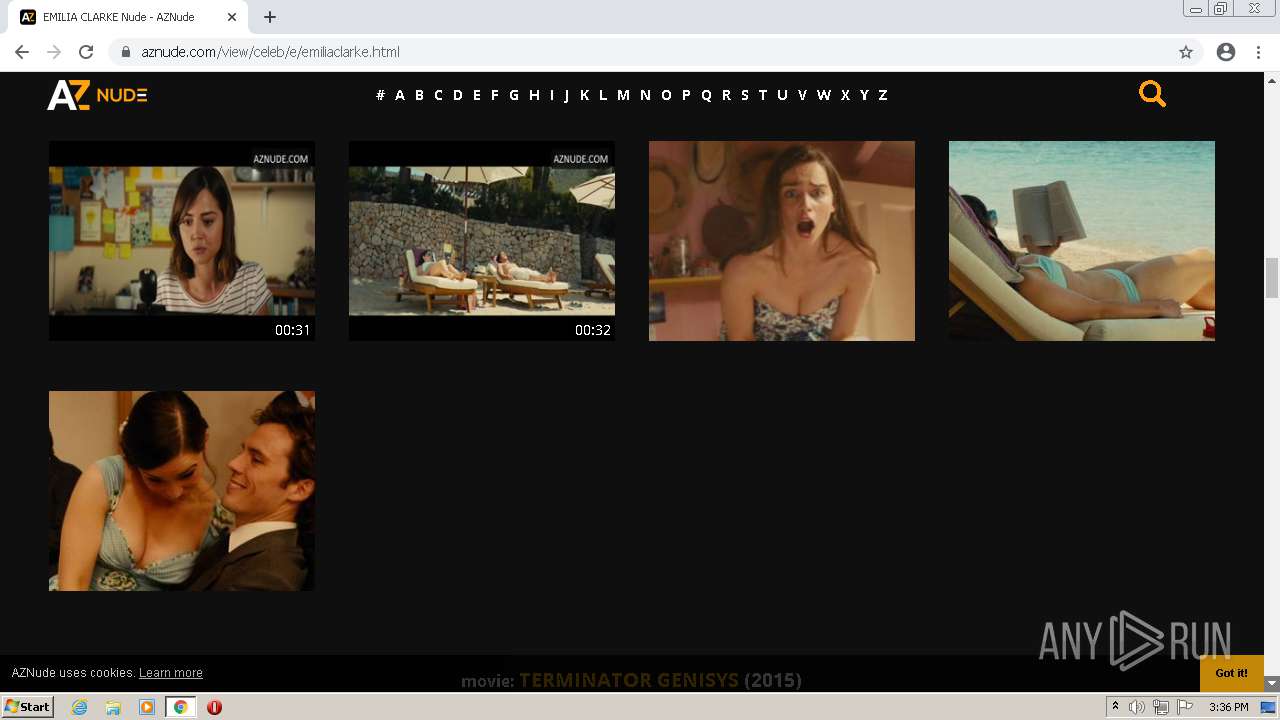Click the red circular taskbar icon

click(x=214, y=707)
